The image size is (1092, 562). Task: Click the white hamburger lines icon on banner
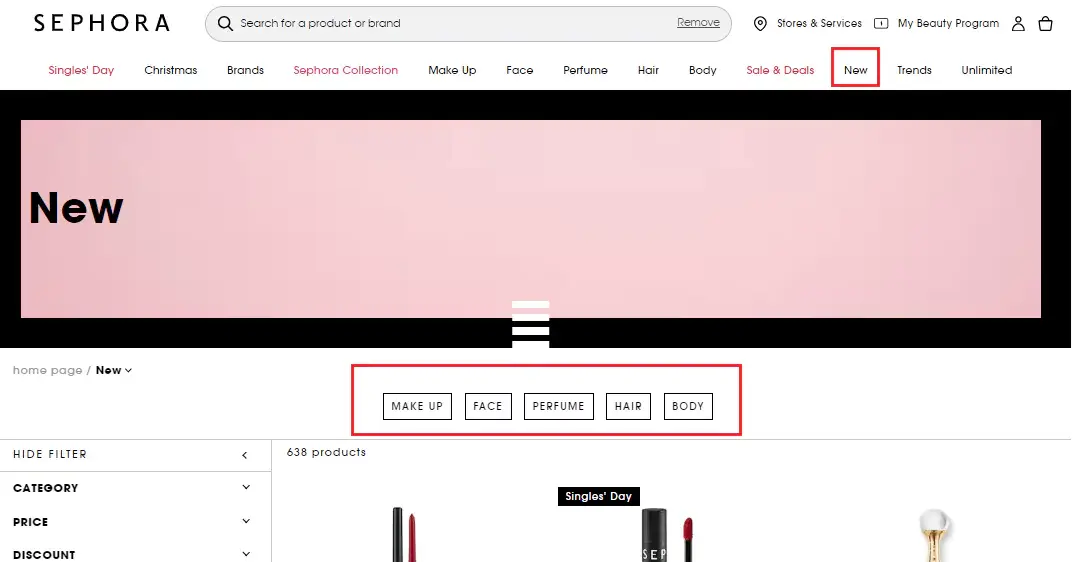(x=530, y=324)
